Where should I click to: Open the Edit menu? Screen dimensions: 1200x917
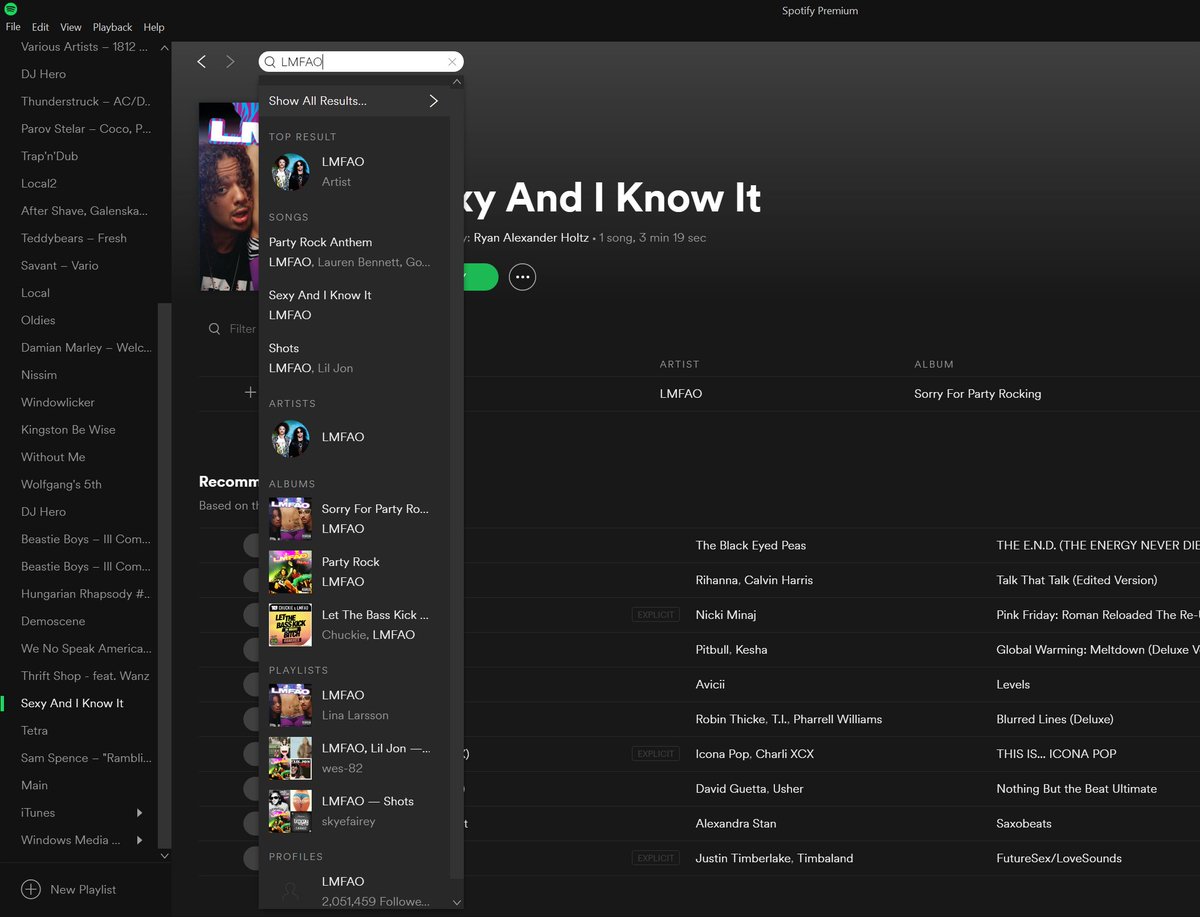pos(40,27)
